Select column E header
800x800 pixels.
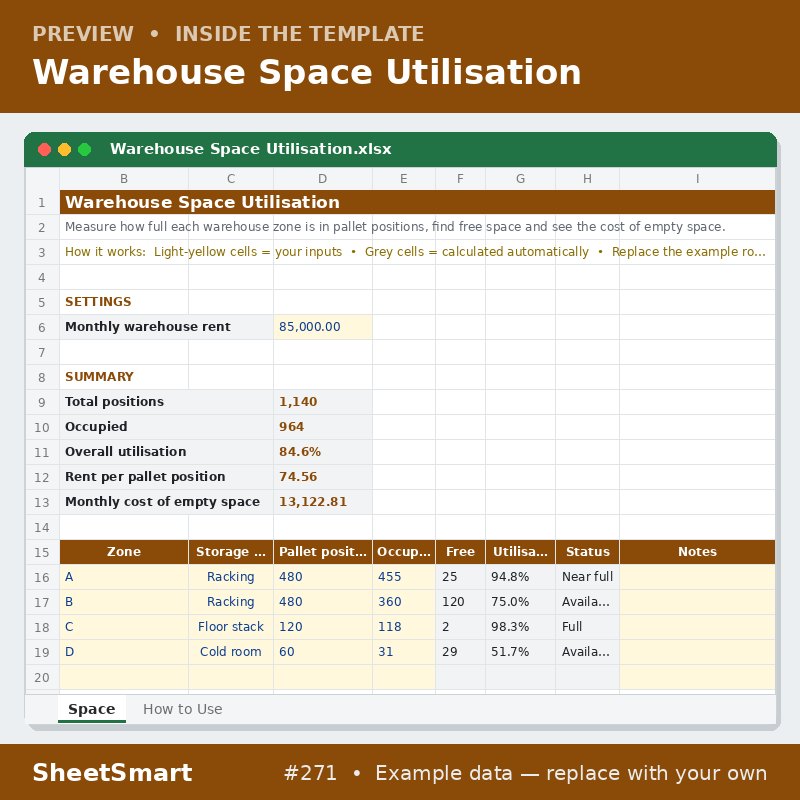pos(404,179)
